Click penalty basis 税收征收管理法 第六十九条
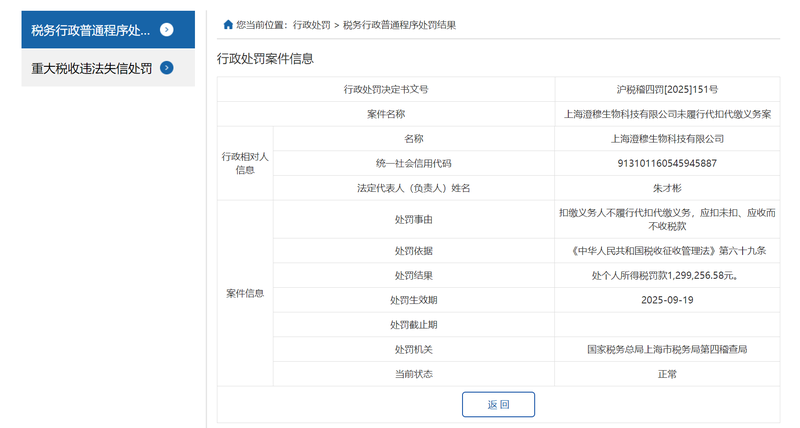Screen dimensions: 800x428 tap(667, 251)
